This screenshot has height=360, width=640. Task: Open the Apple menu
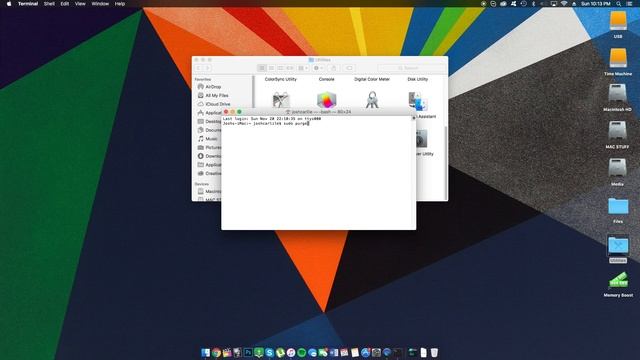[9, 4]
